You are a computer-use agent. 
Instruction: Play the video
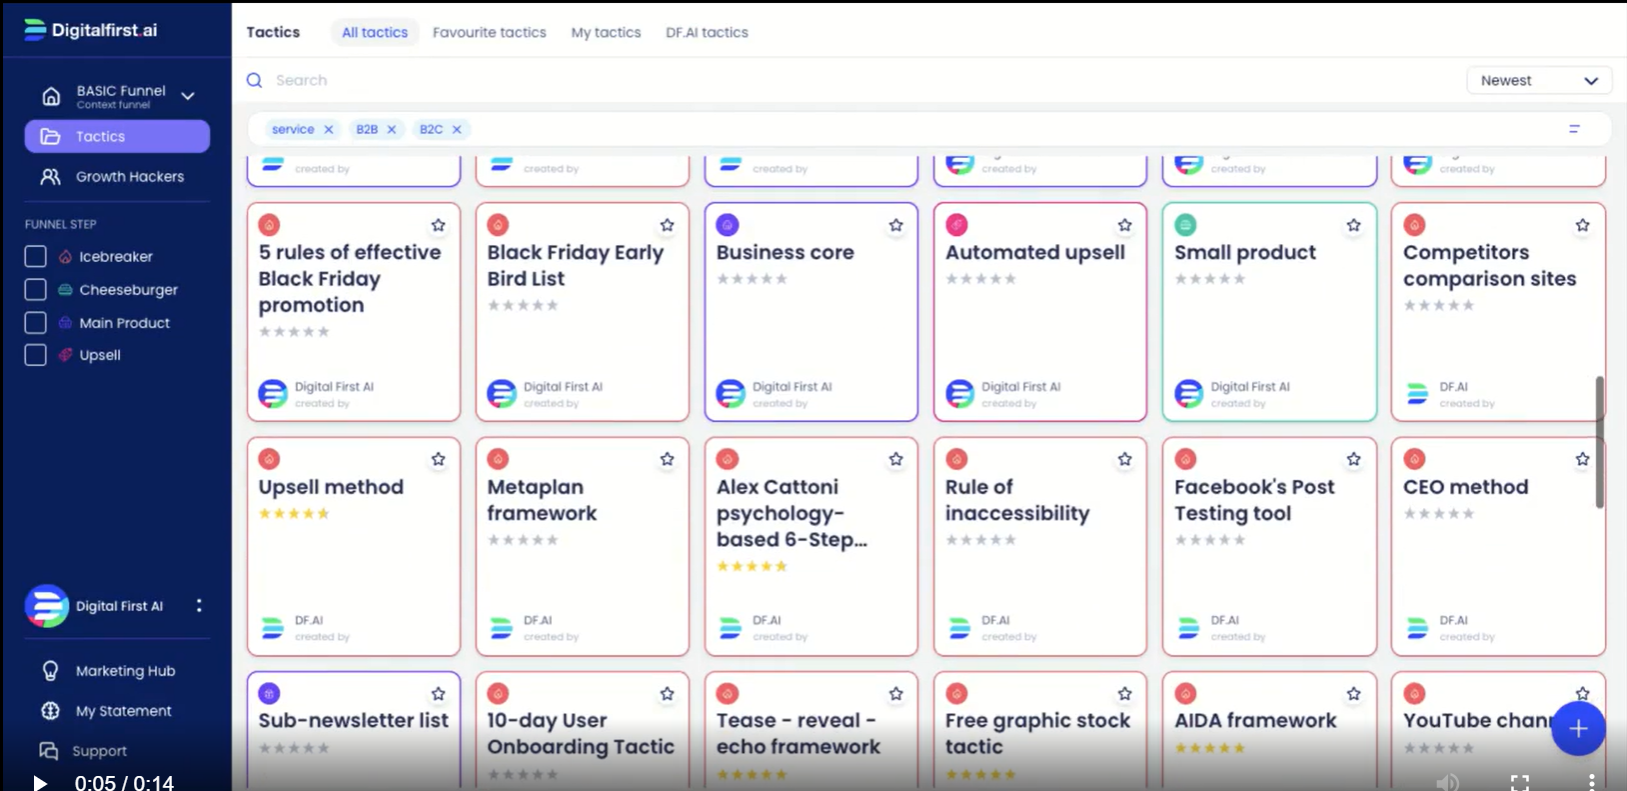pos(40,782)
